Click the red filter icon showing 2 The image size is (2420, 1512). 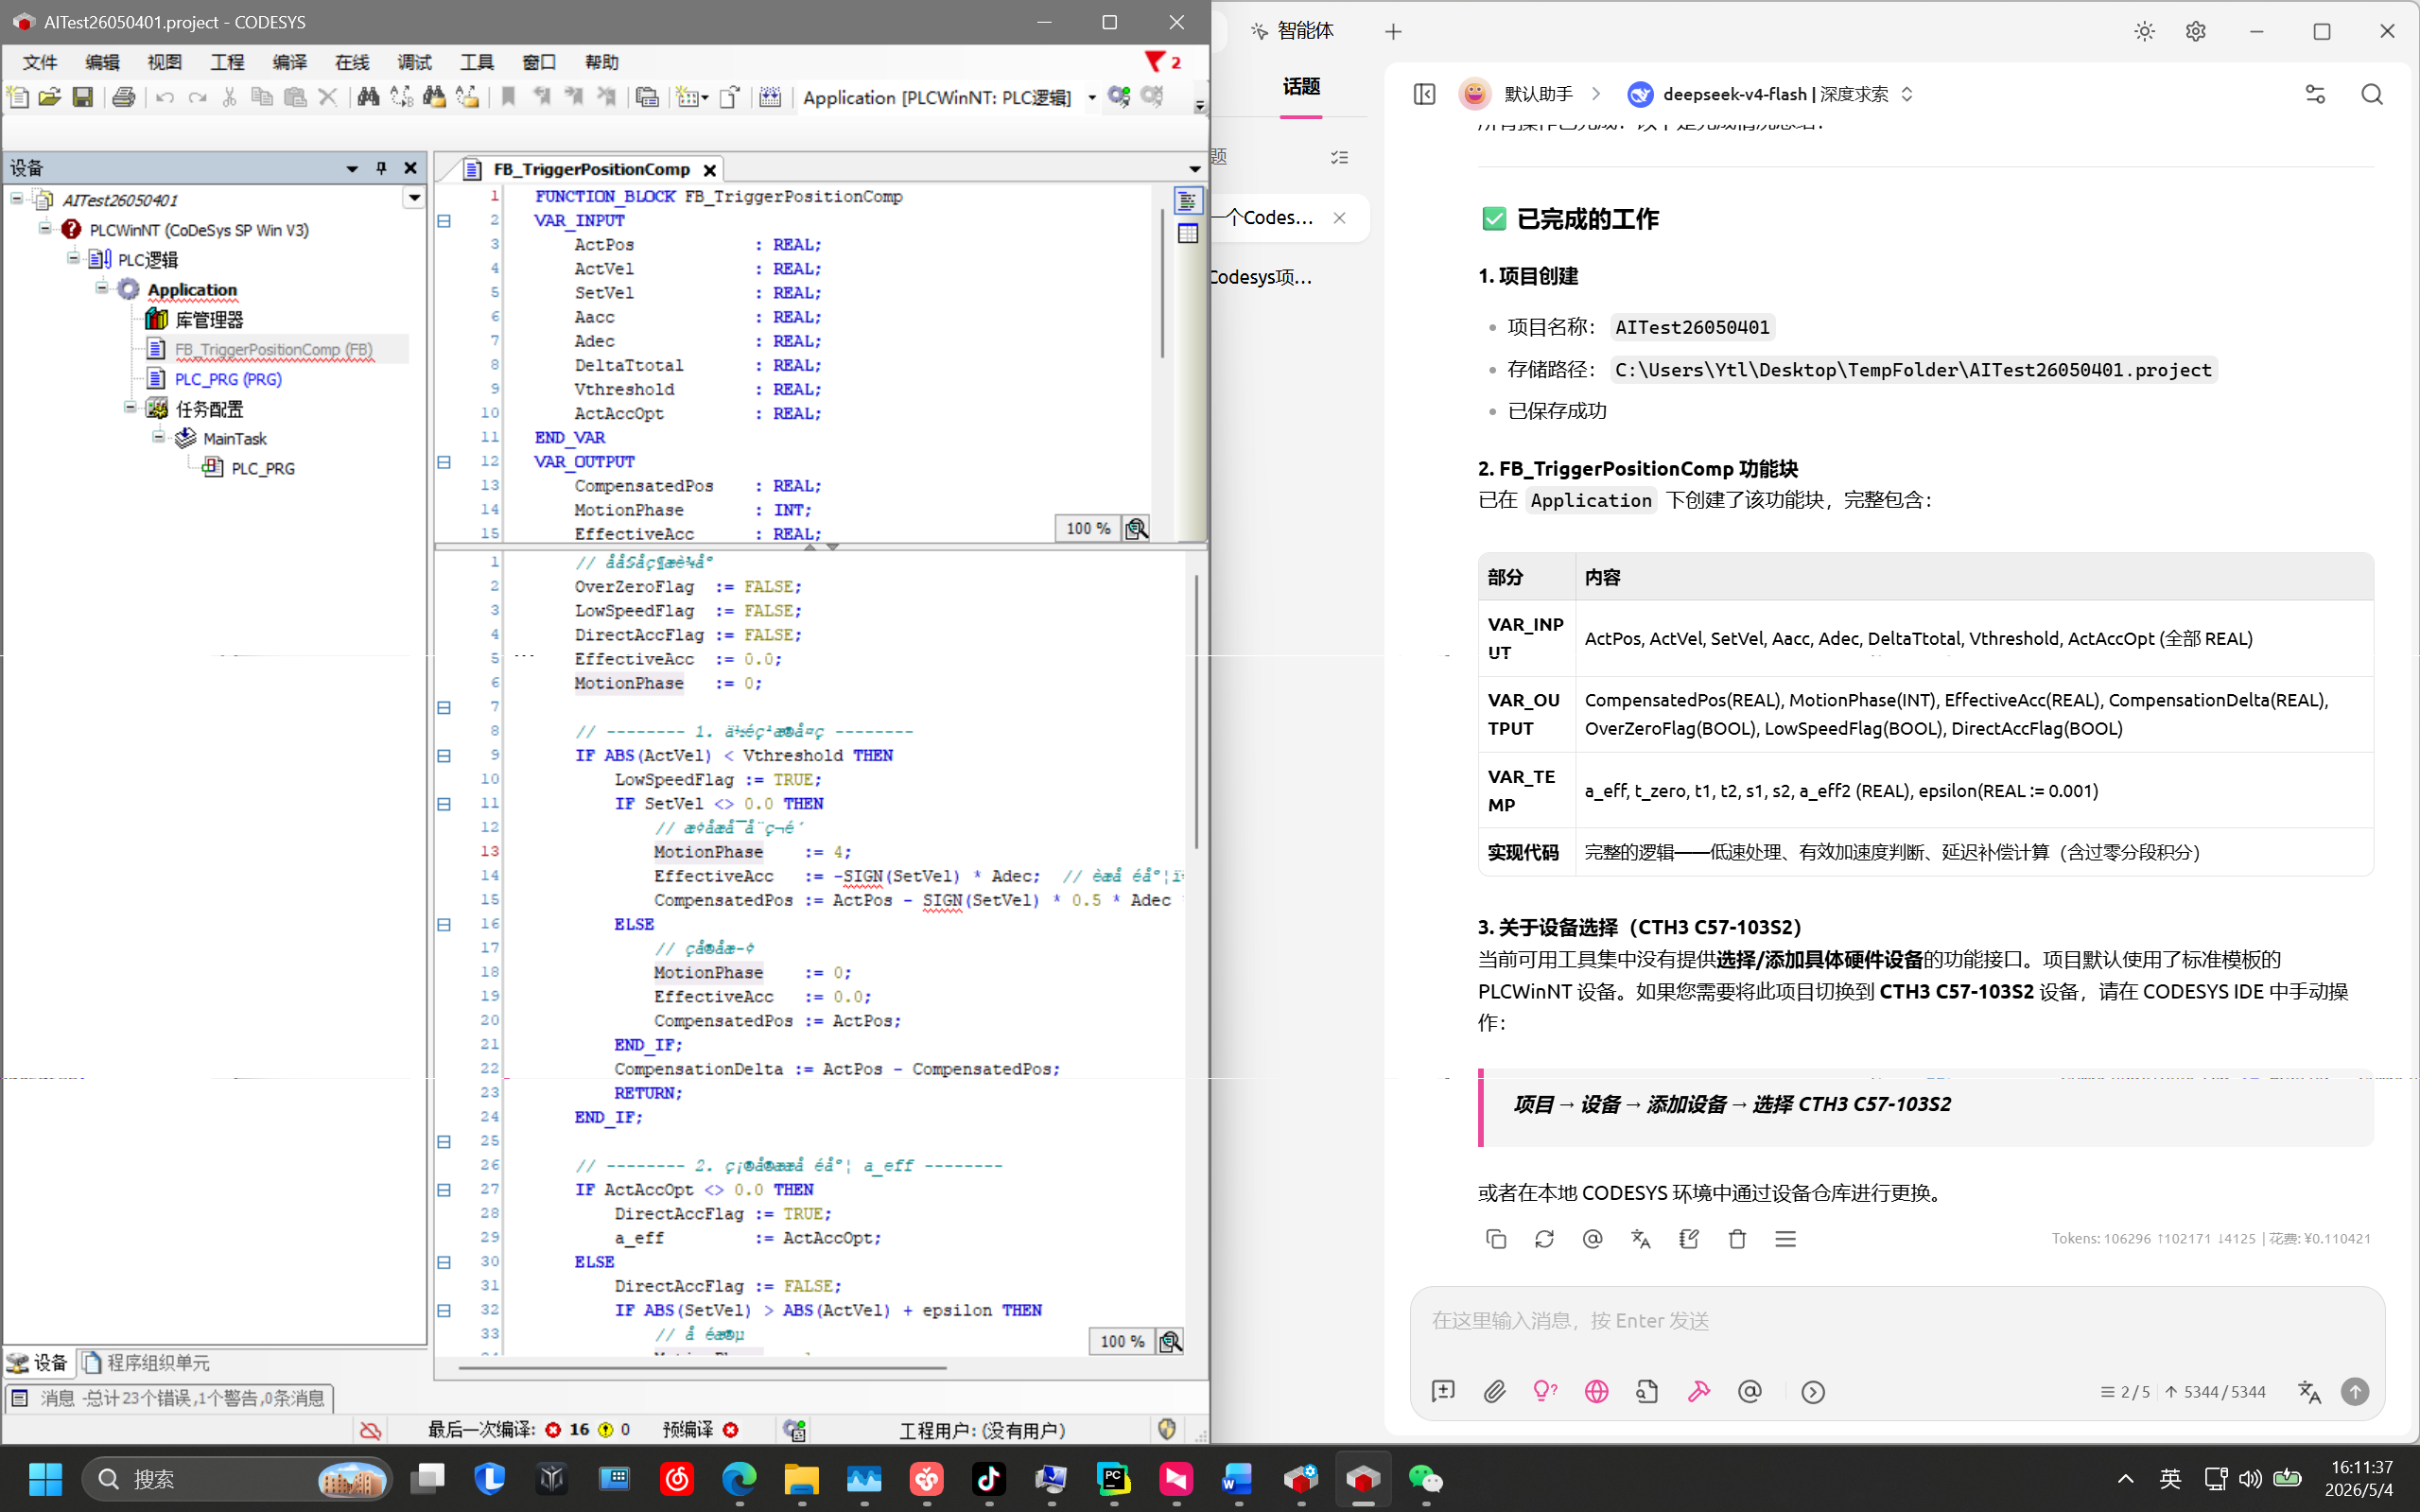(1162, 62)
